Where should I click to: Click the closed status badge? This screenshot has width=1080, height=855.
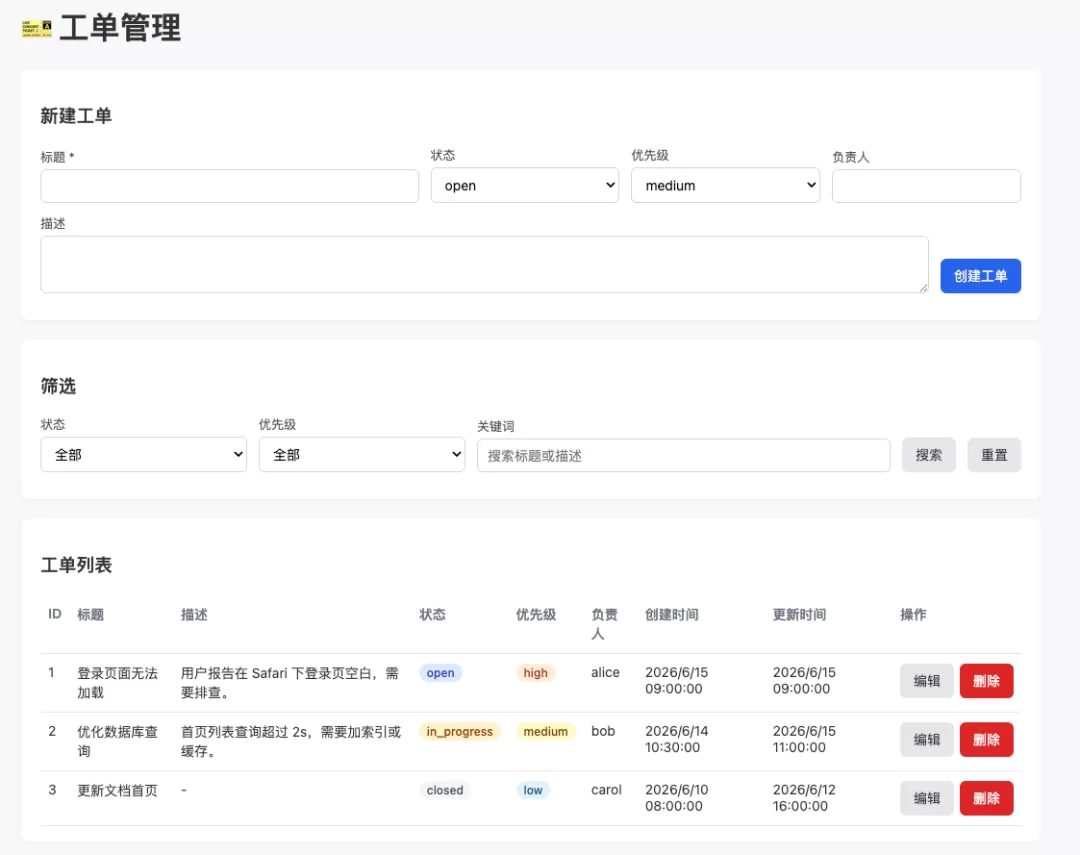click(444, 790)
